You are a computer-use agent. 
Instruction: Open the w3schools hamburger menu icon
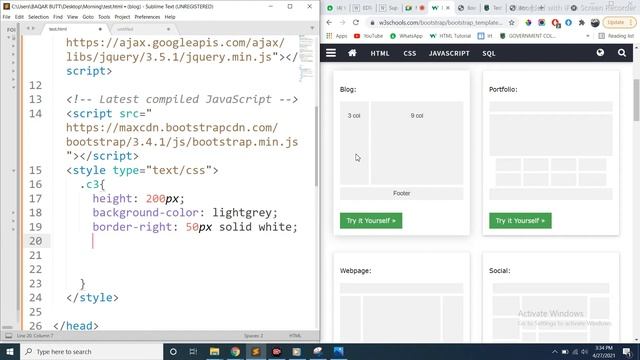[331, 53]
